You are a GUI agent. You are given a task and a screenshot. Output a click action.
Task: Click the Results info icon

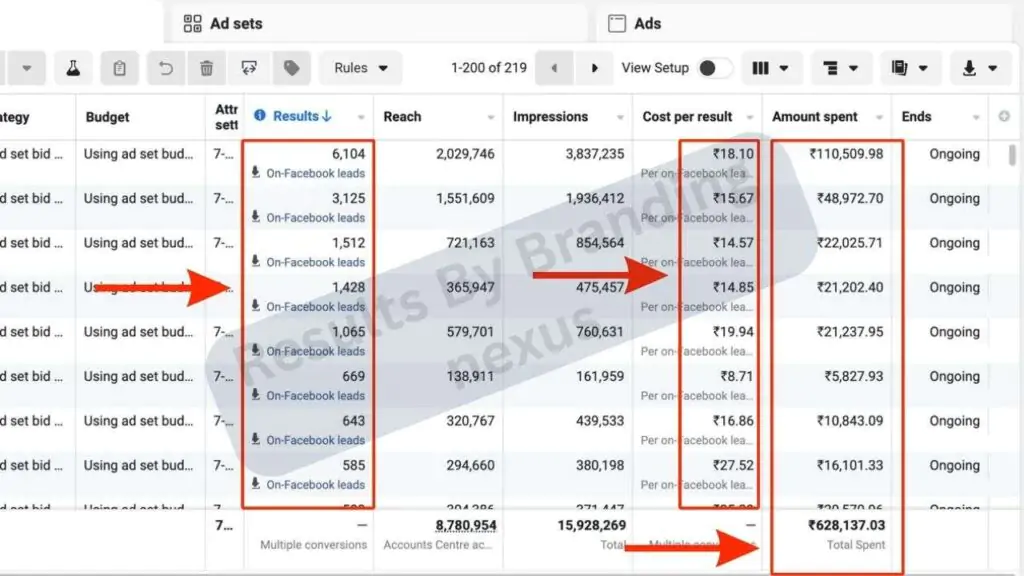pyautogui.click(x=260, y=116)
